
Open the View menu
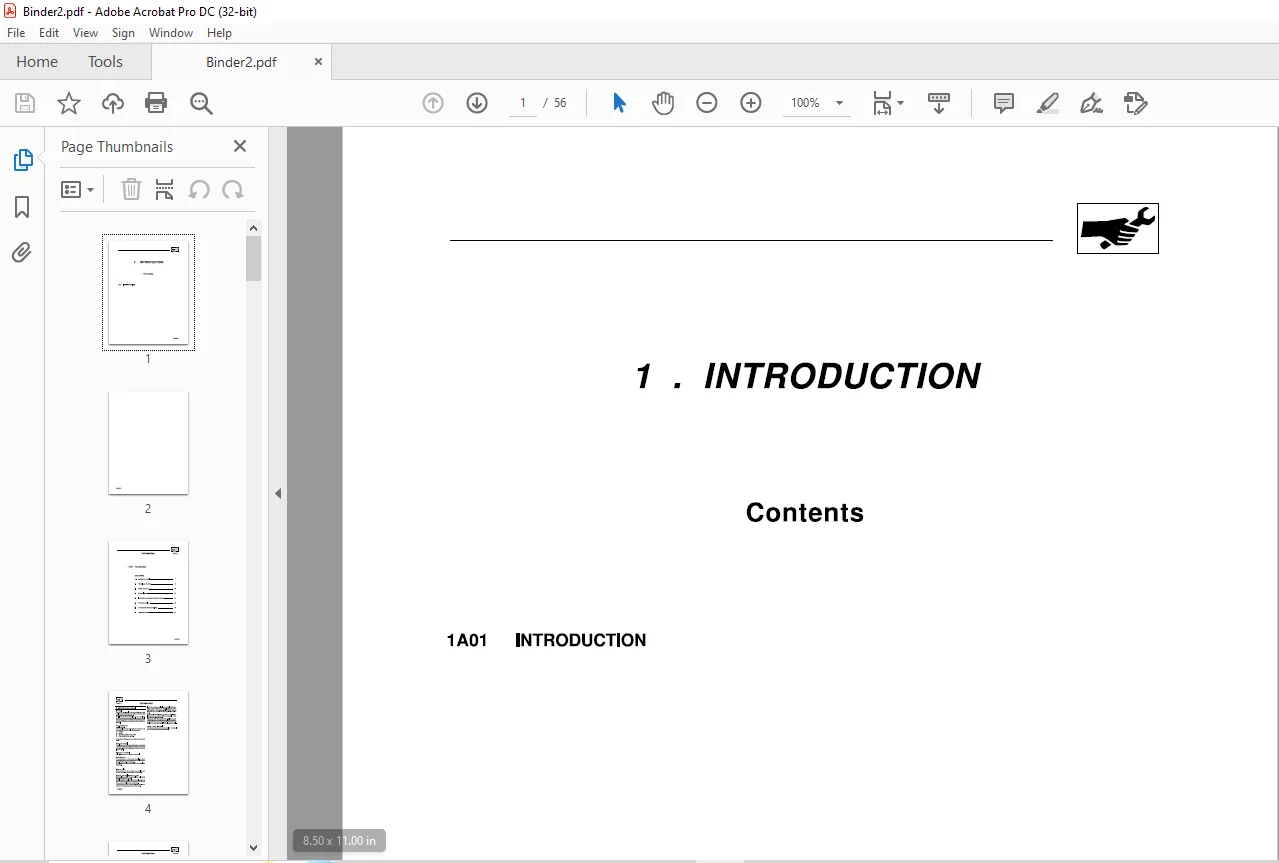click(x=85, y=33)
